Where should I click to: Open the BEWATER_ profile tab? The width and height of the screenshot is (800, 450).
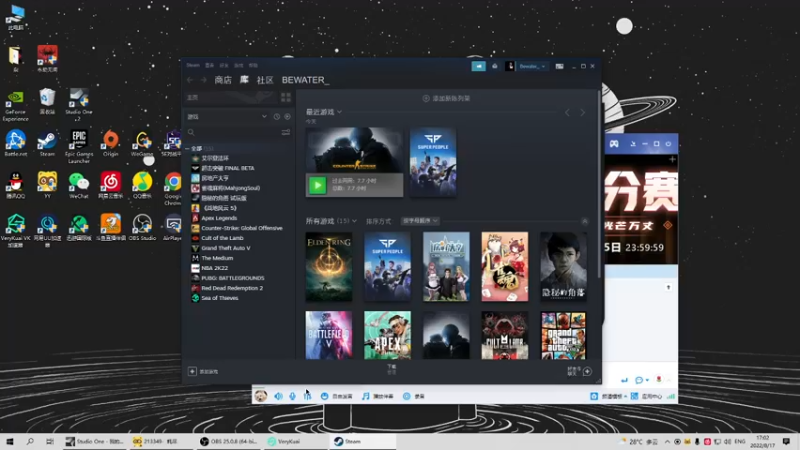click(x=305, y=80)
